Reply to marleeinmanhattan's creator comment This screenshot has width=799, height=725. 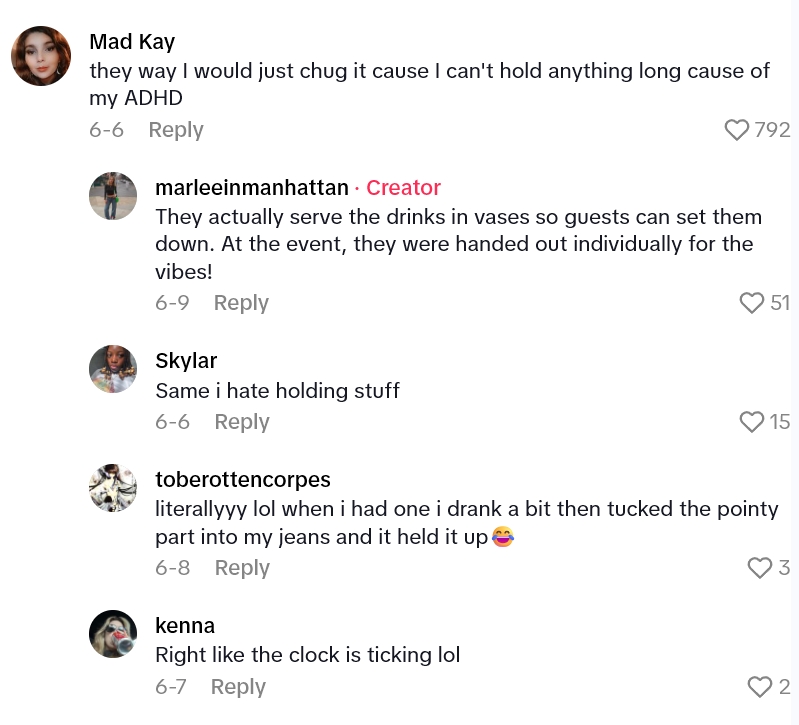coord(241,303)
